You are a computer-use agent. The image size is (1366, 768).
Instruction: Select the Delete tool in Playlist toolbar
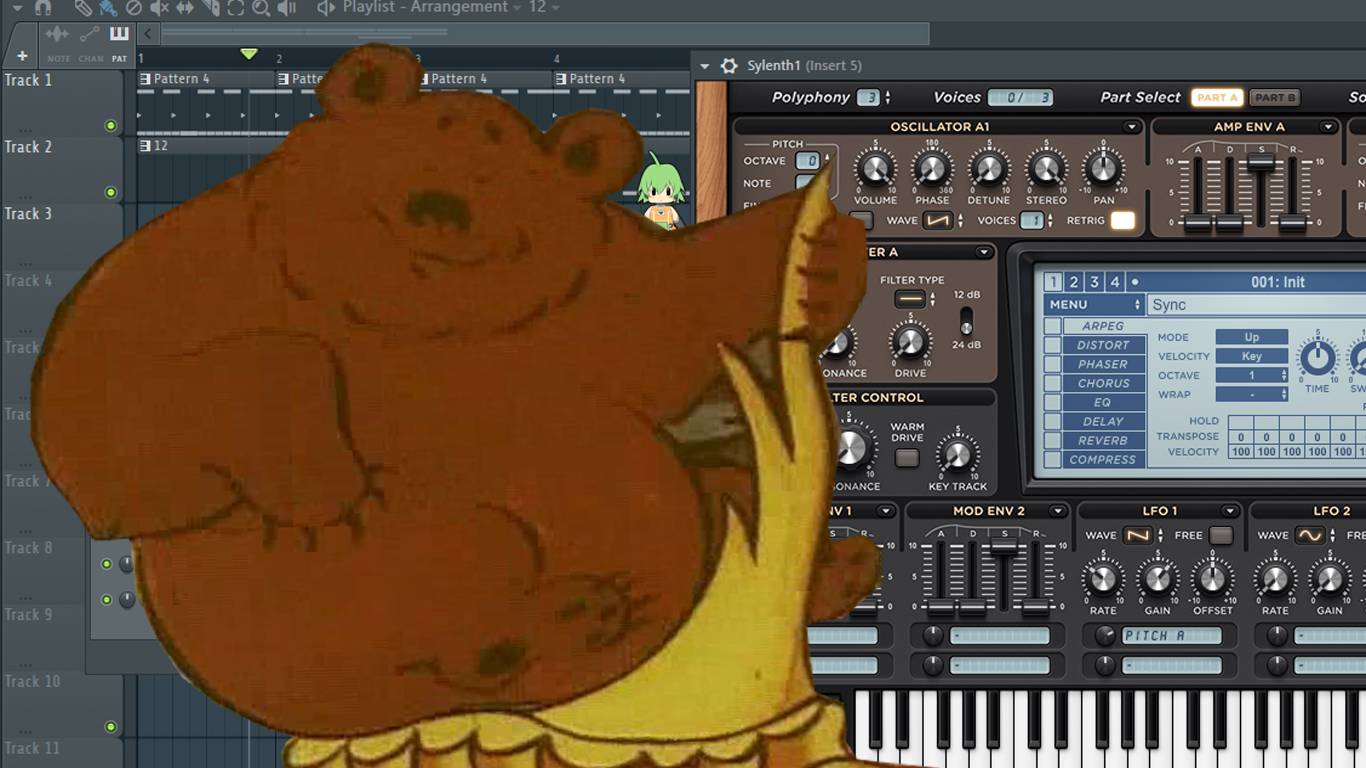tap(133, 7)
